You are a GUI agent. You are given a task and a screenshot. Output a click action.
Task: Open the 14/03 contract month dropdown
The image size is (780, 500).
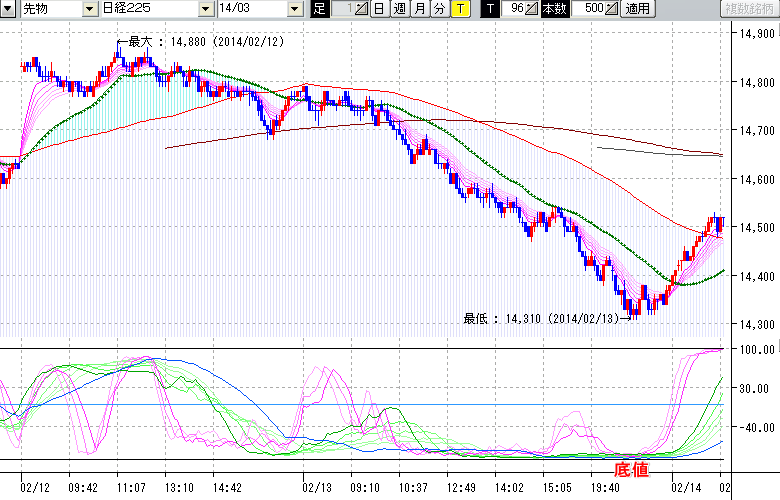click(x=294, y=9)
